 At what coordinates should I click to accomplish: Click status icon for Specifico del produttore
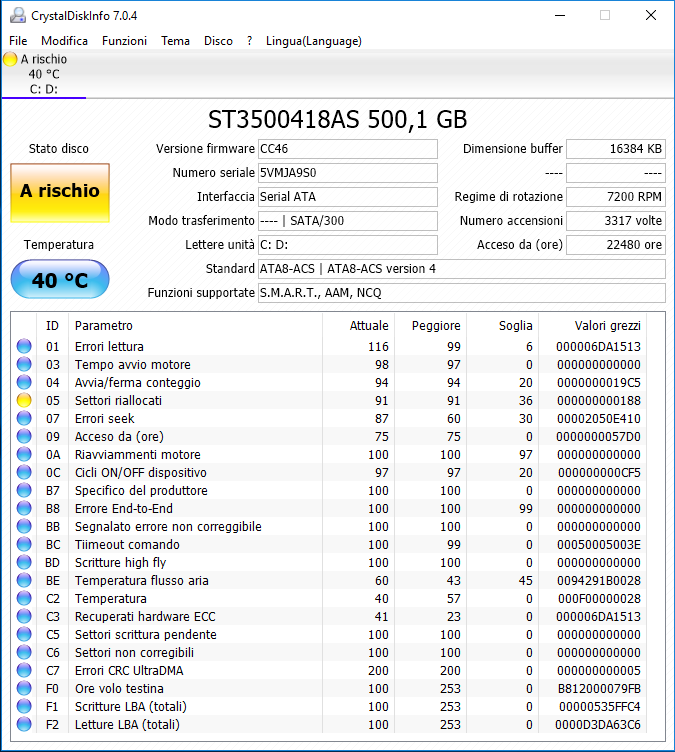click(x=24, y=490)
